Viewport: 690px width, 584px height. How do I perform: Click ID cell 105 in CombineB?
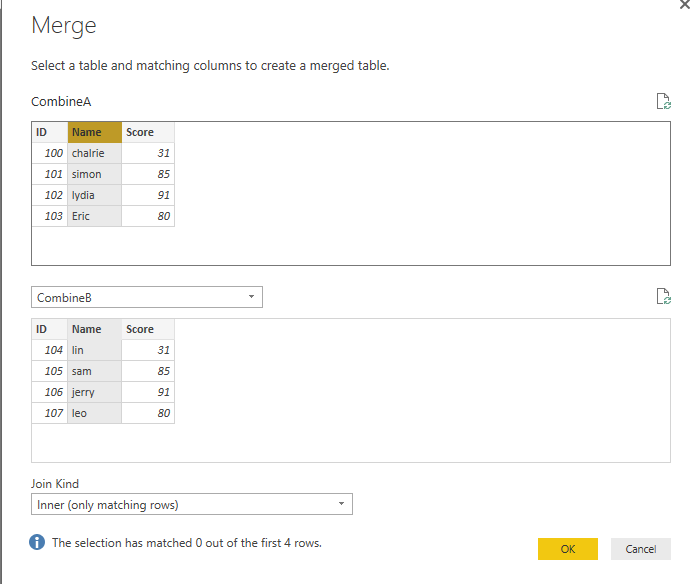point(50,371)
